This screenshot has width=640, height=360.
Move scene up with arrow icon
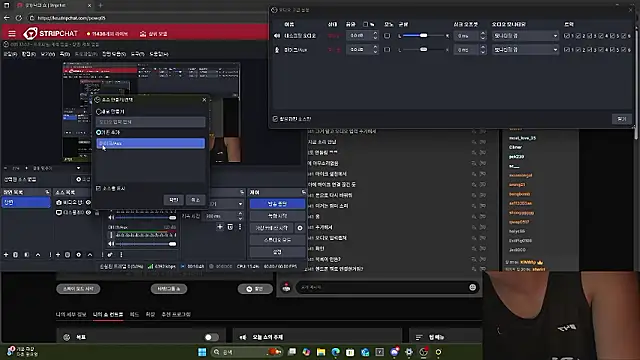pos(38,255)
